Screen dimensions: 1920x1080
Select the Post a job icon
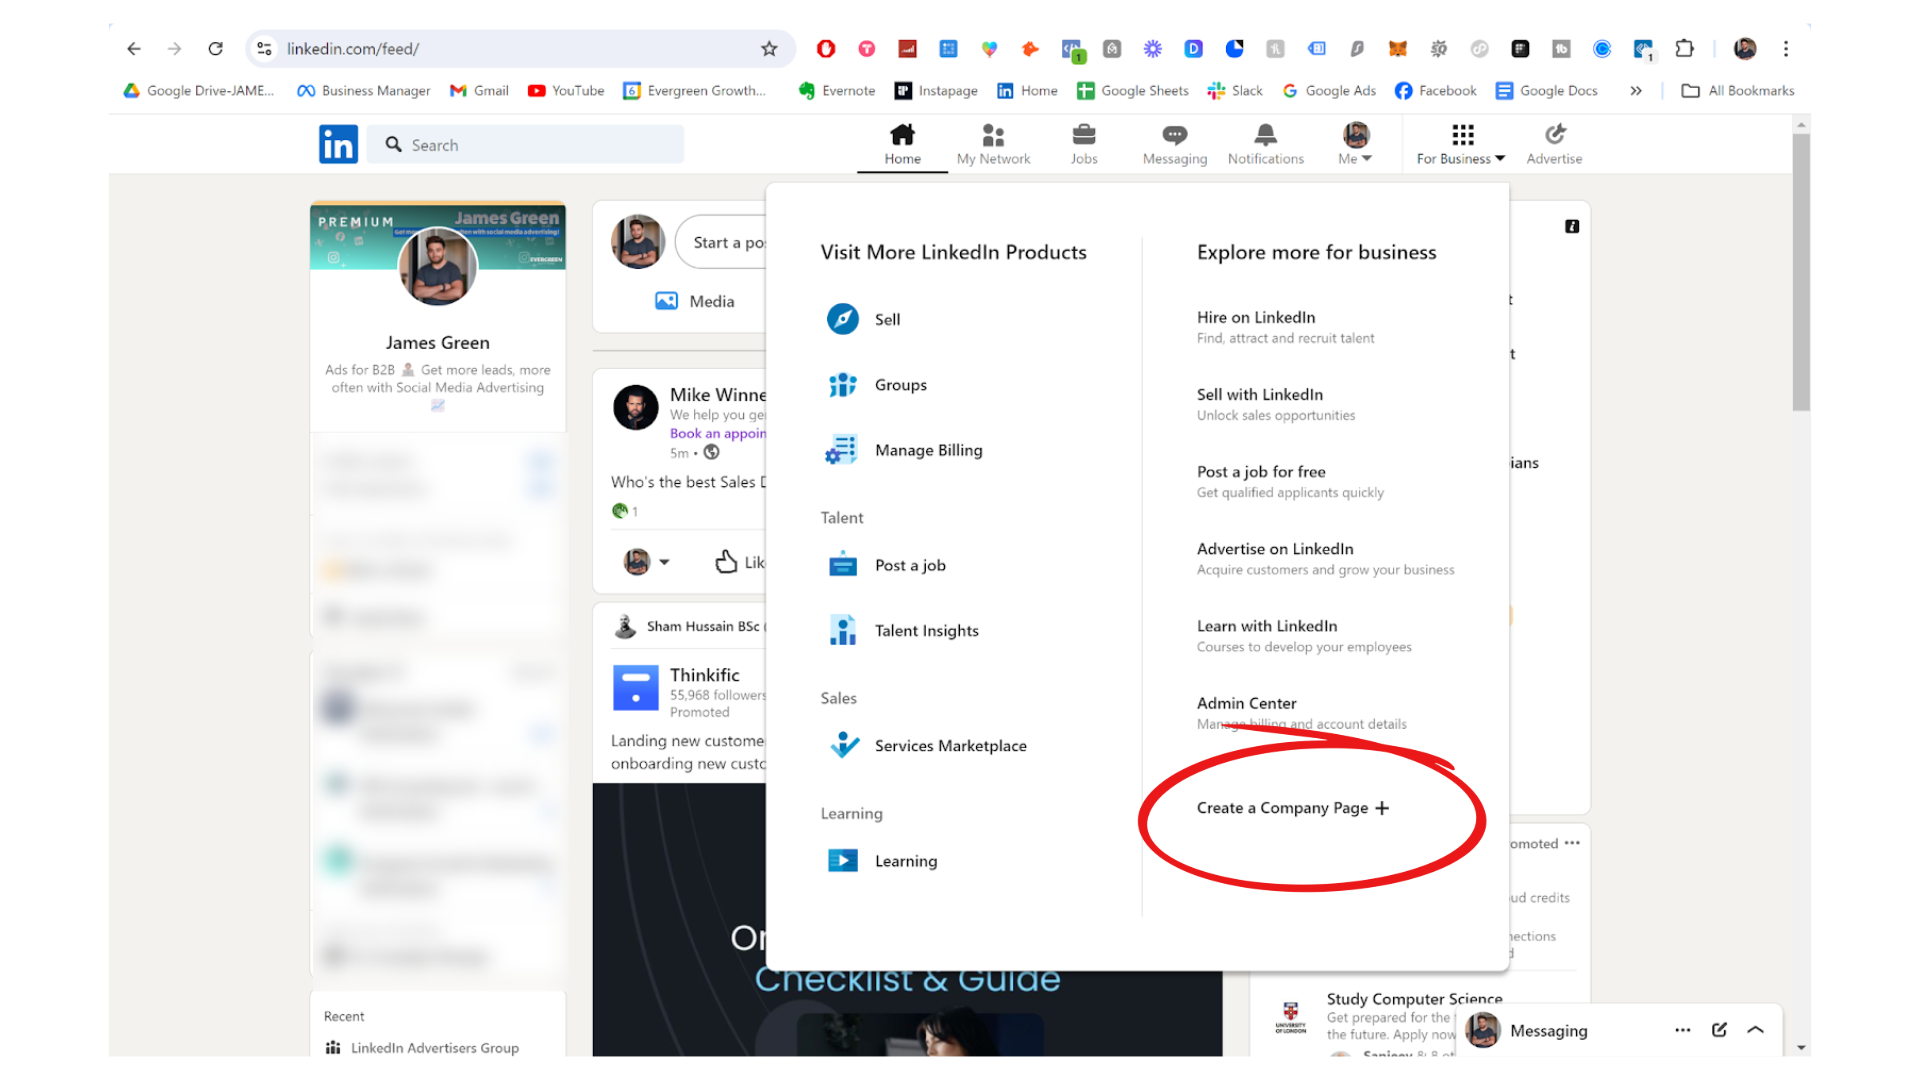tap(843, 565)
